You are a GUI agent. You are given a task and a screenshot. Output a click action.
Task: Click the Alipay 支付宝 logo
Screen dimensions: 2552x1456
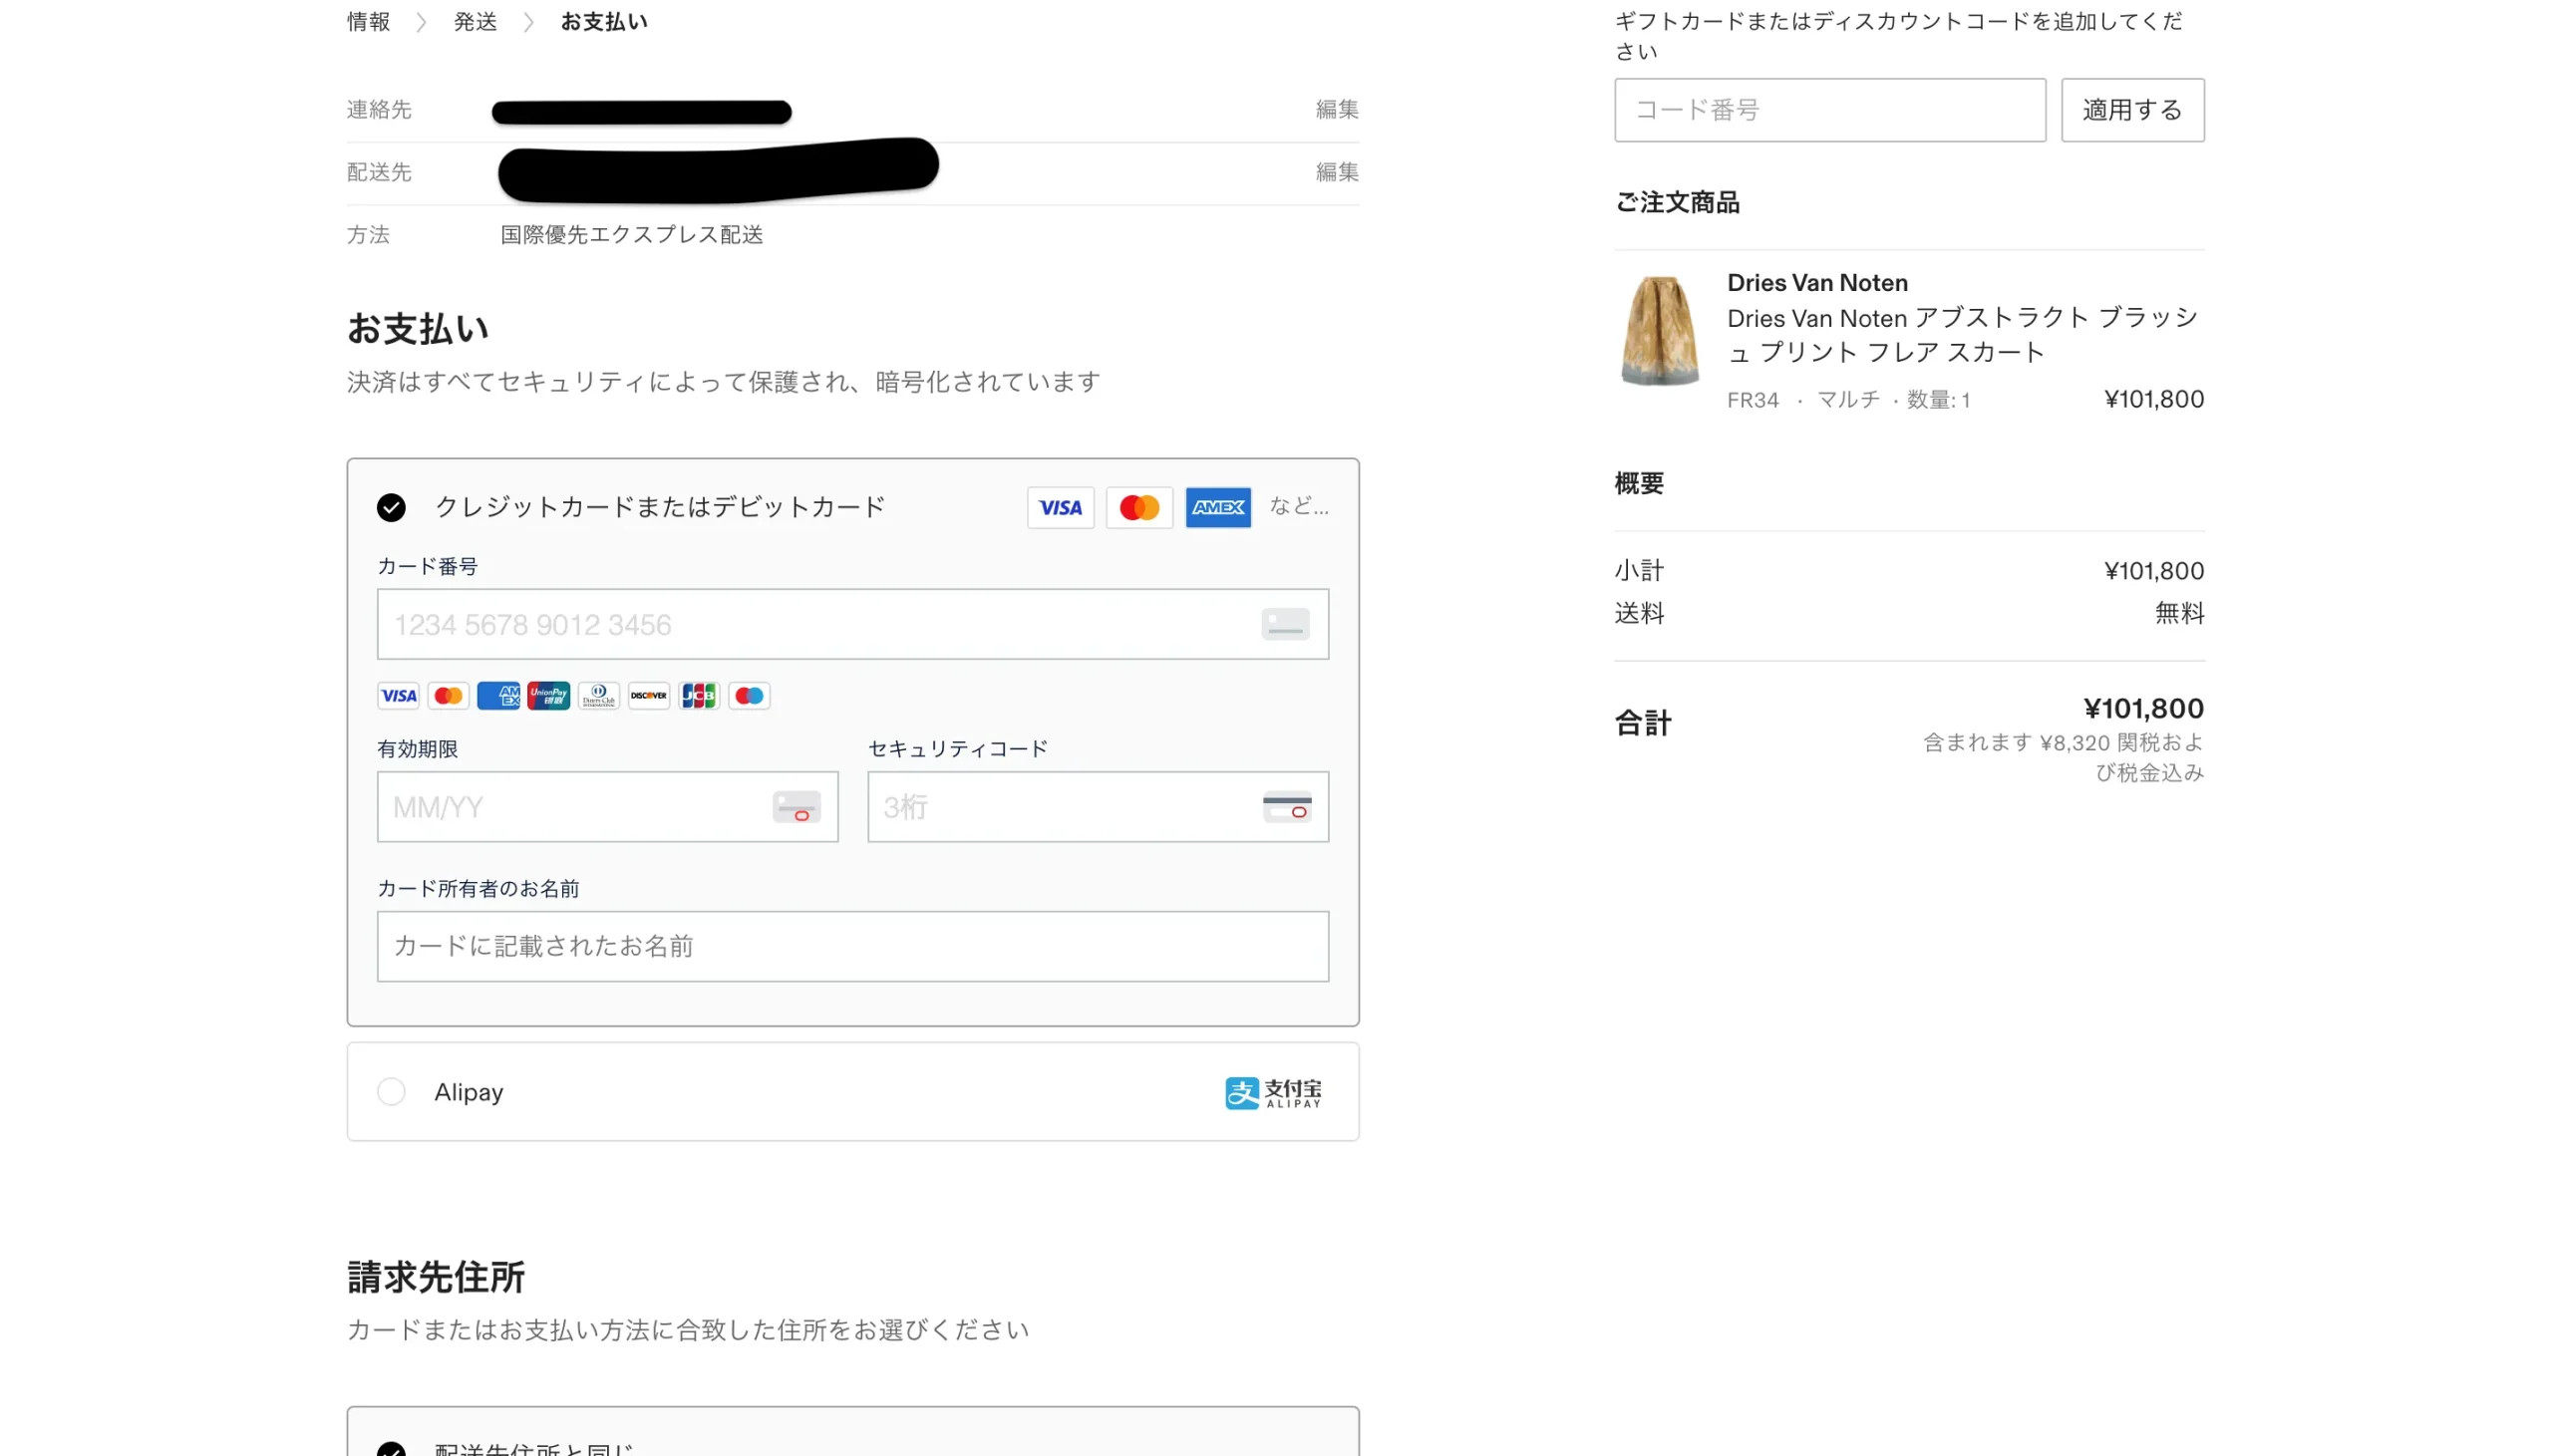coord(1273,1092)
